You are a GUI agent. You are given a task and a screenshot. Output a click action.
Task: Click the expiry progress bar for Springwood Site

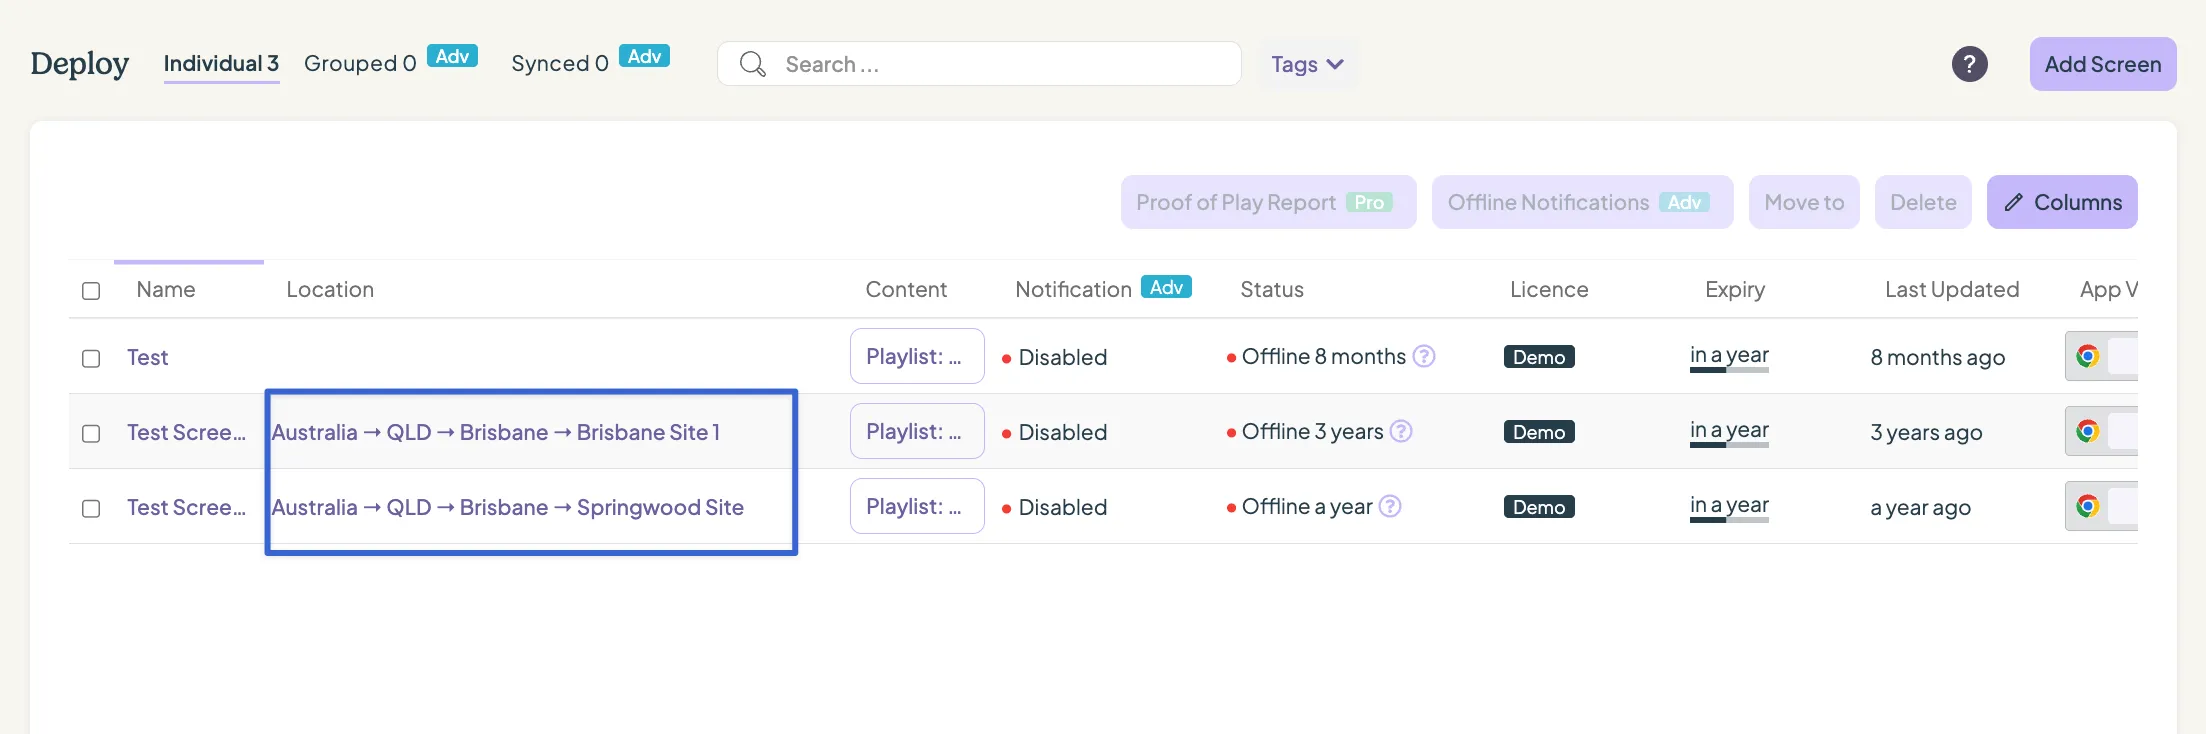coord(1729,520)
